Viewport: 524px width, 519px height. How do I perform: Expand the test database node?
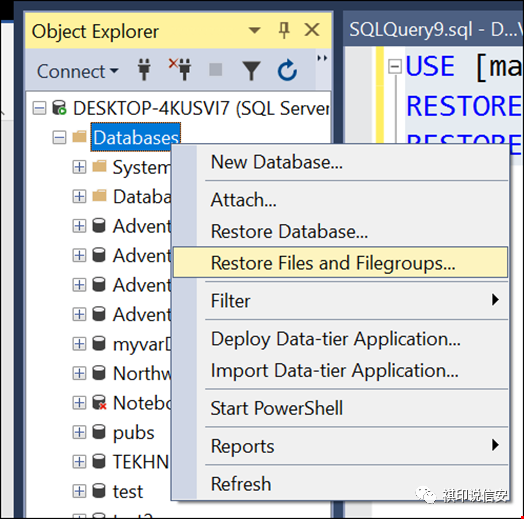tap(79, 491)
